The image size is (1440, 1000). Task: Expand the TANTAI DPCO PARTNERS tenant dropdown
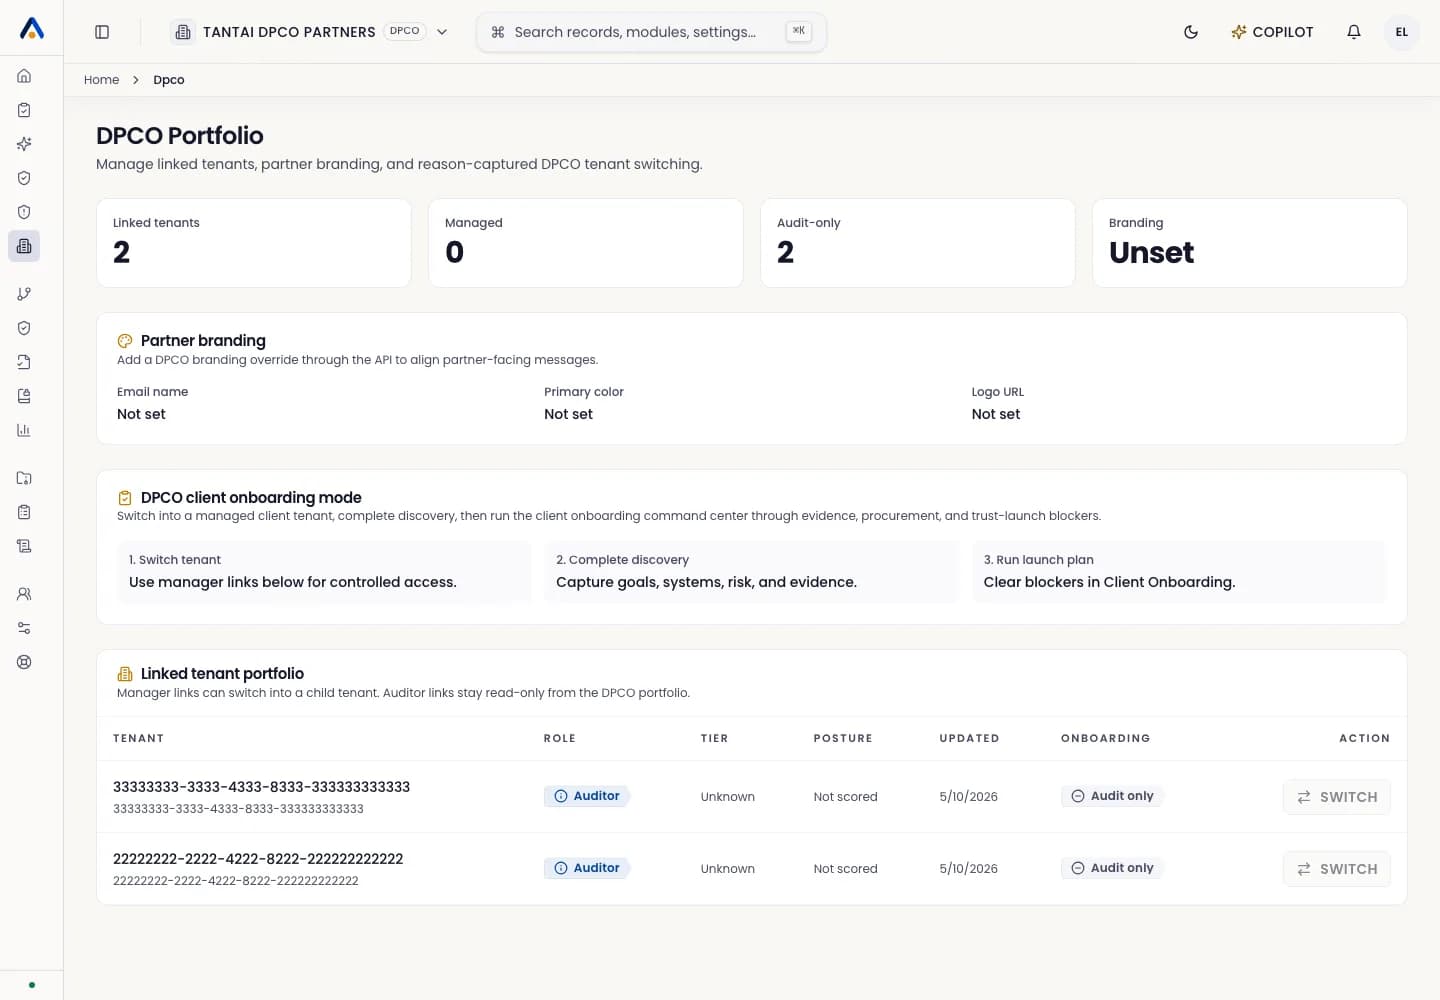[x=309, y=32]
